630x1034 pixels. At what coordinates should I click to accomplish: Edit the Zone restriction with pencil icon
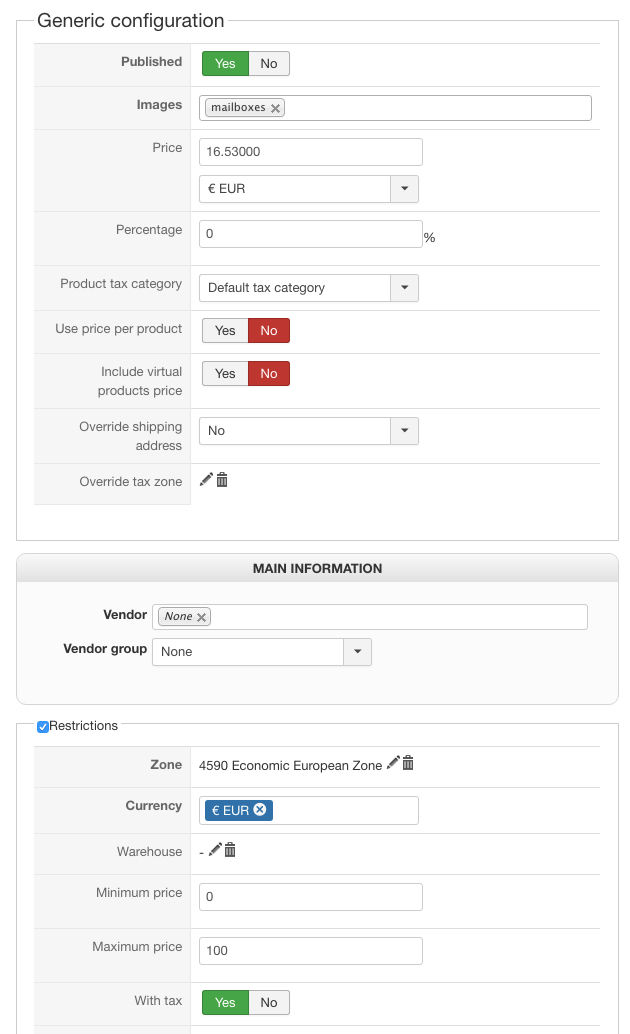click(x=393, y=763)
